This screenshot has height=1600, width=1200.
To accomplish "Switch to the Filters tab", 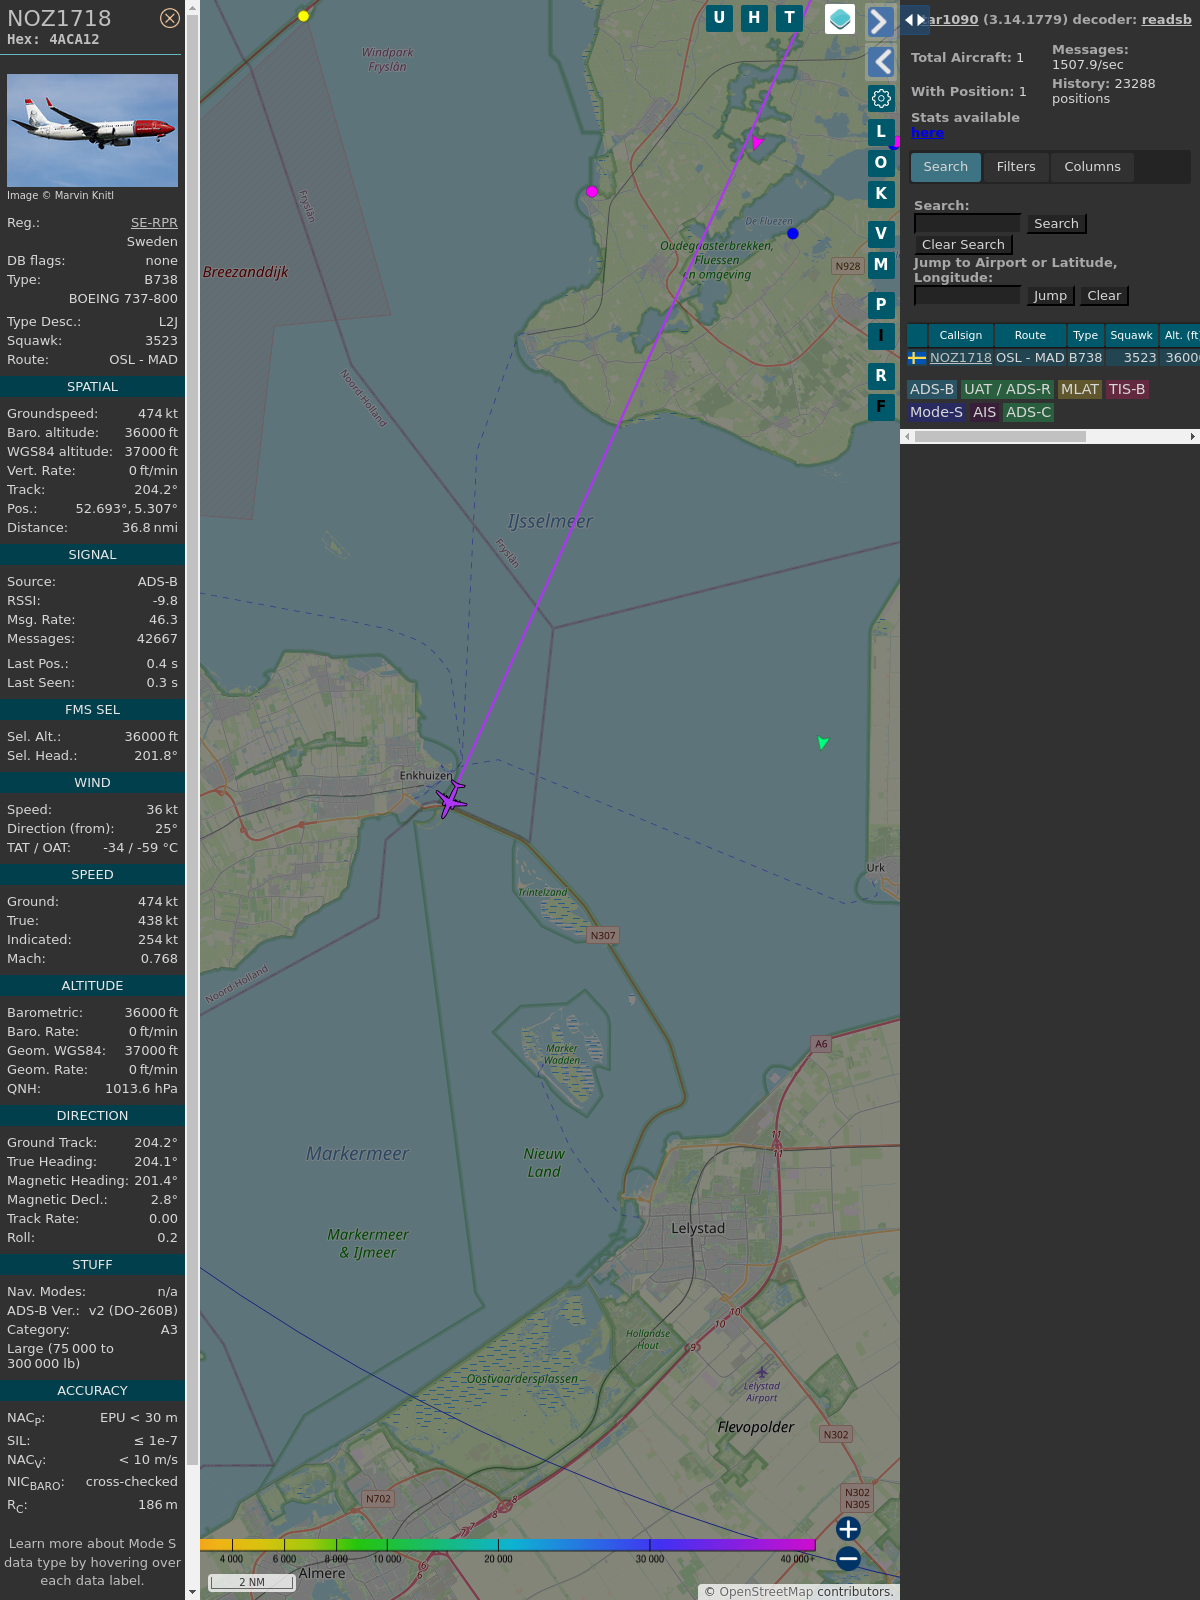I will [1015, 167].
